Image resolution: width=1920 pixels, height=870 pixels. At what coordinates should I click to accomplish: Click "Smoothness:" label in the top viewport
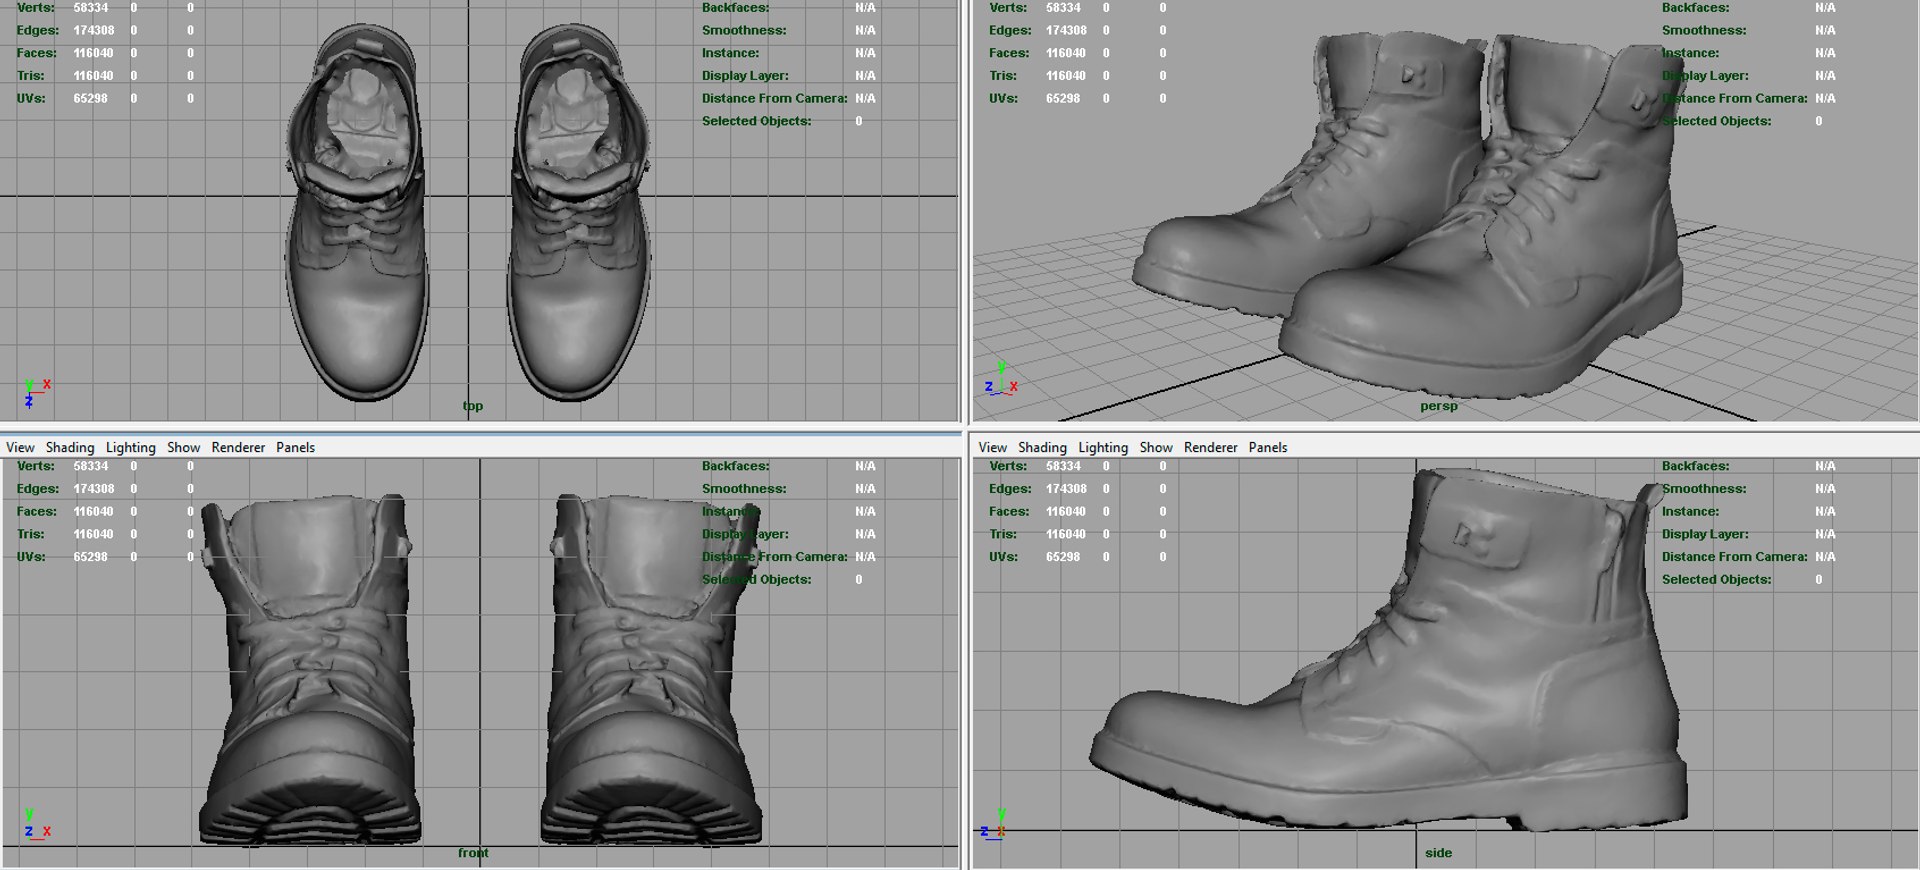(x=744, y=30)
